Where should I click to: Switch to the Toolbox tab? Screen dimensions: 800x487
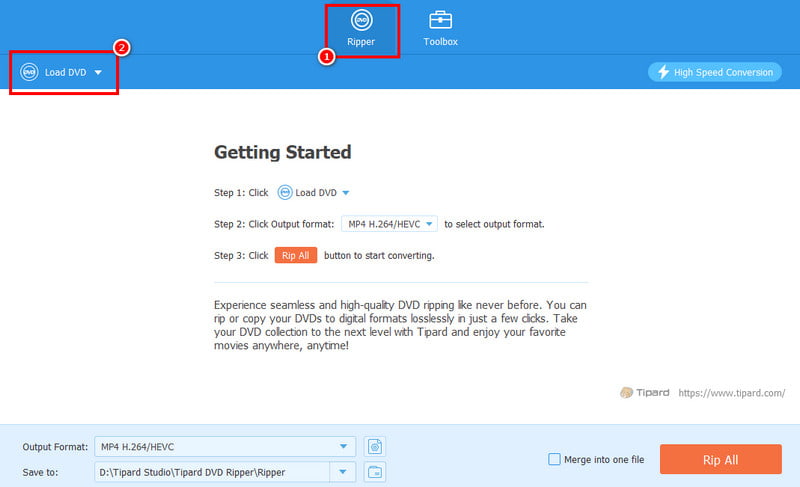click(x=440, y=30)
